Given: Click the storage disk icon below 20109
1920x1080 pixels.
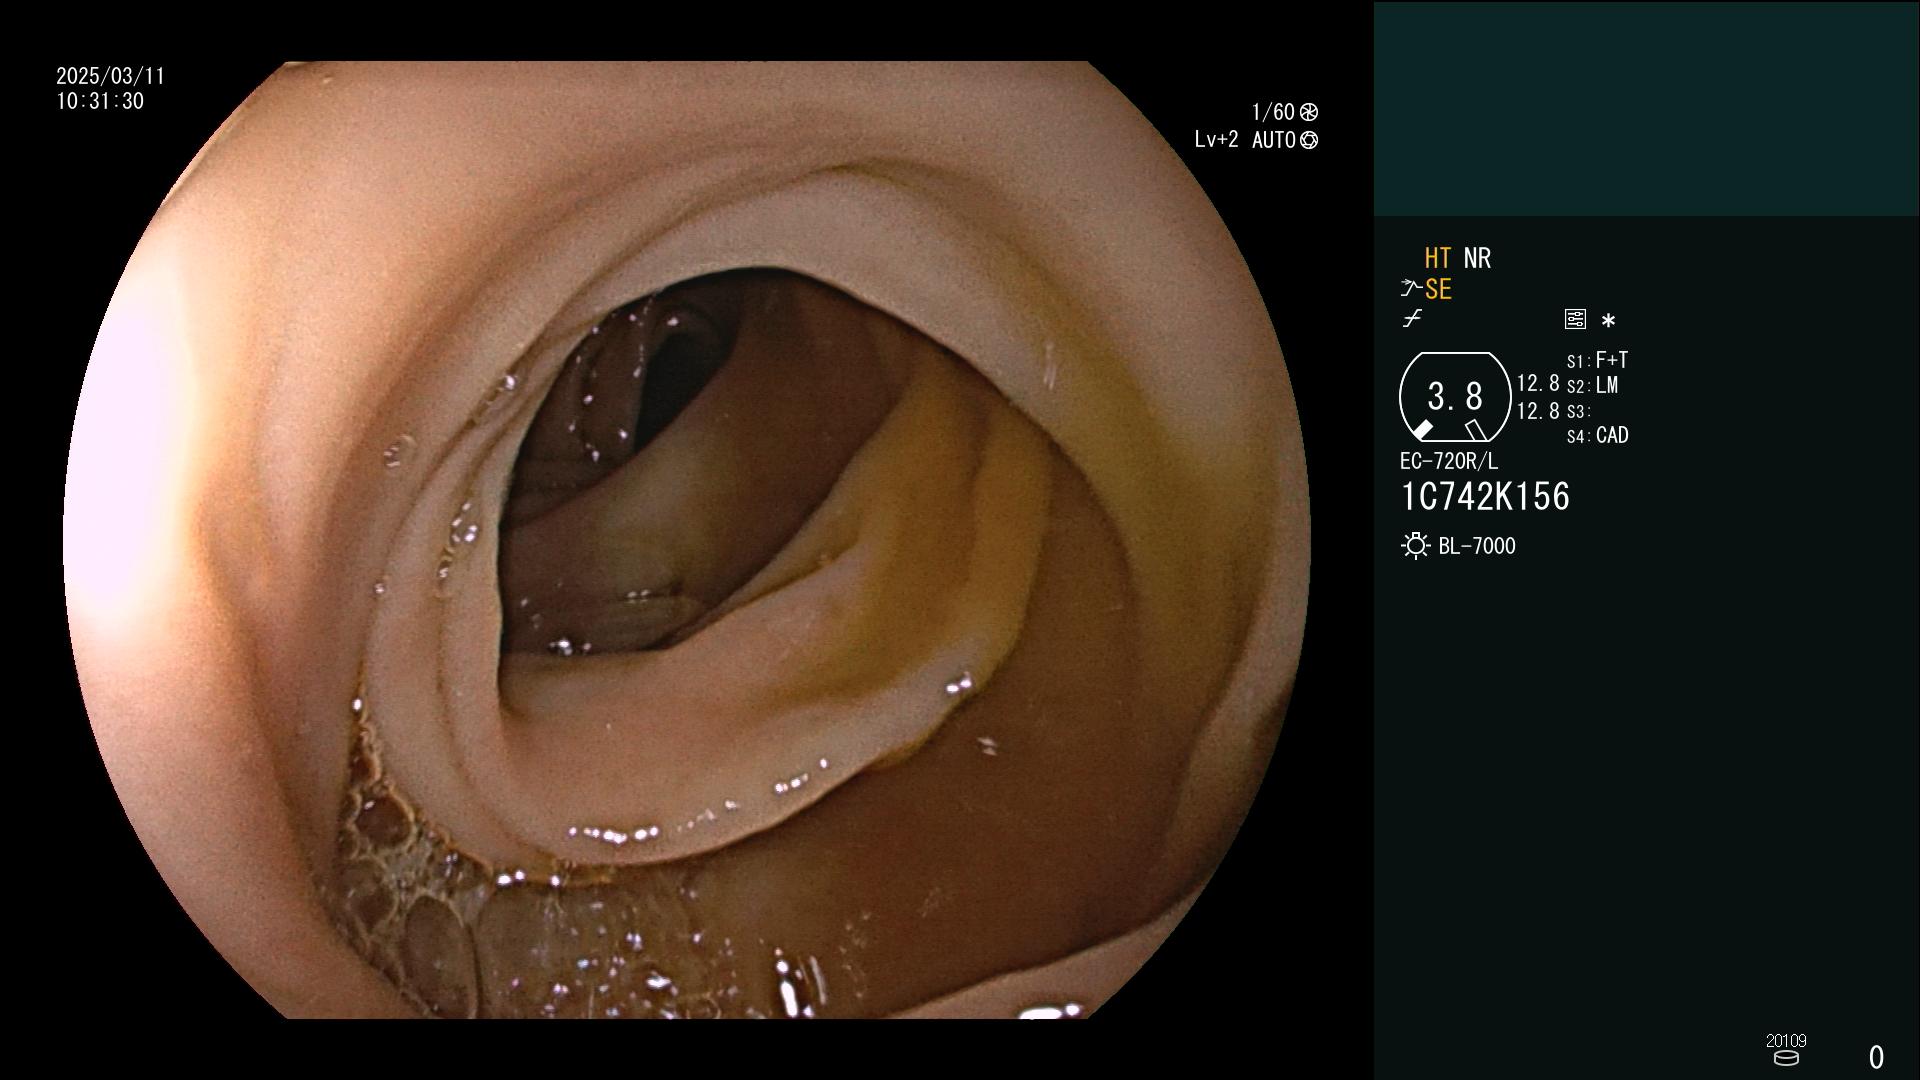Looking at the screenshot, I should pos(1786,1058).
